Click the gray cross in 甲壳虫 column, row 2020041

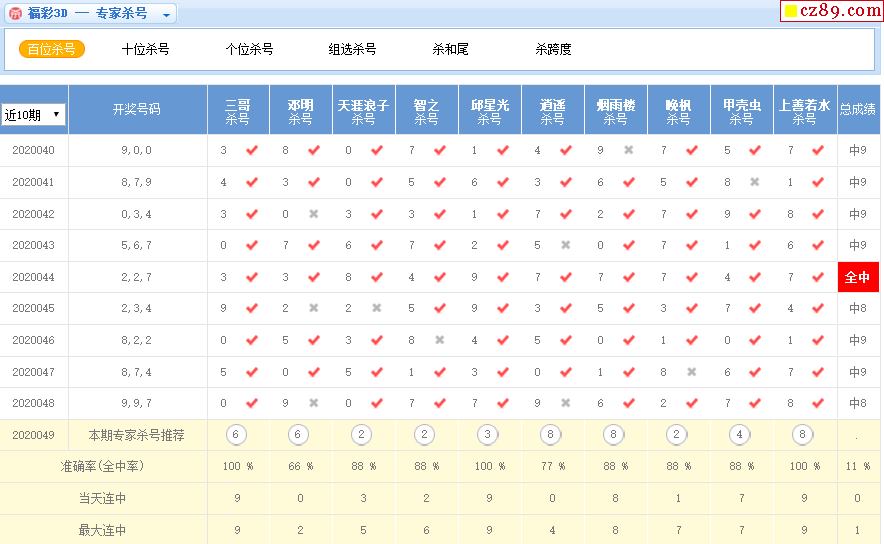755,182
